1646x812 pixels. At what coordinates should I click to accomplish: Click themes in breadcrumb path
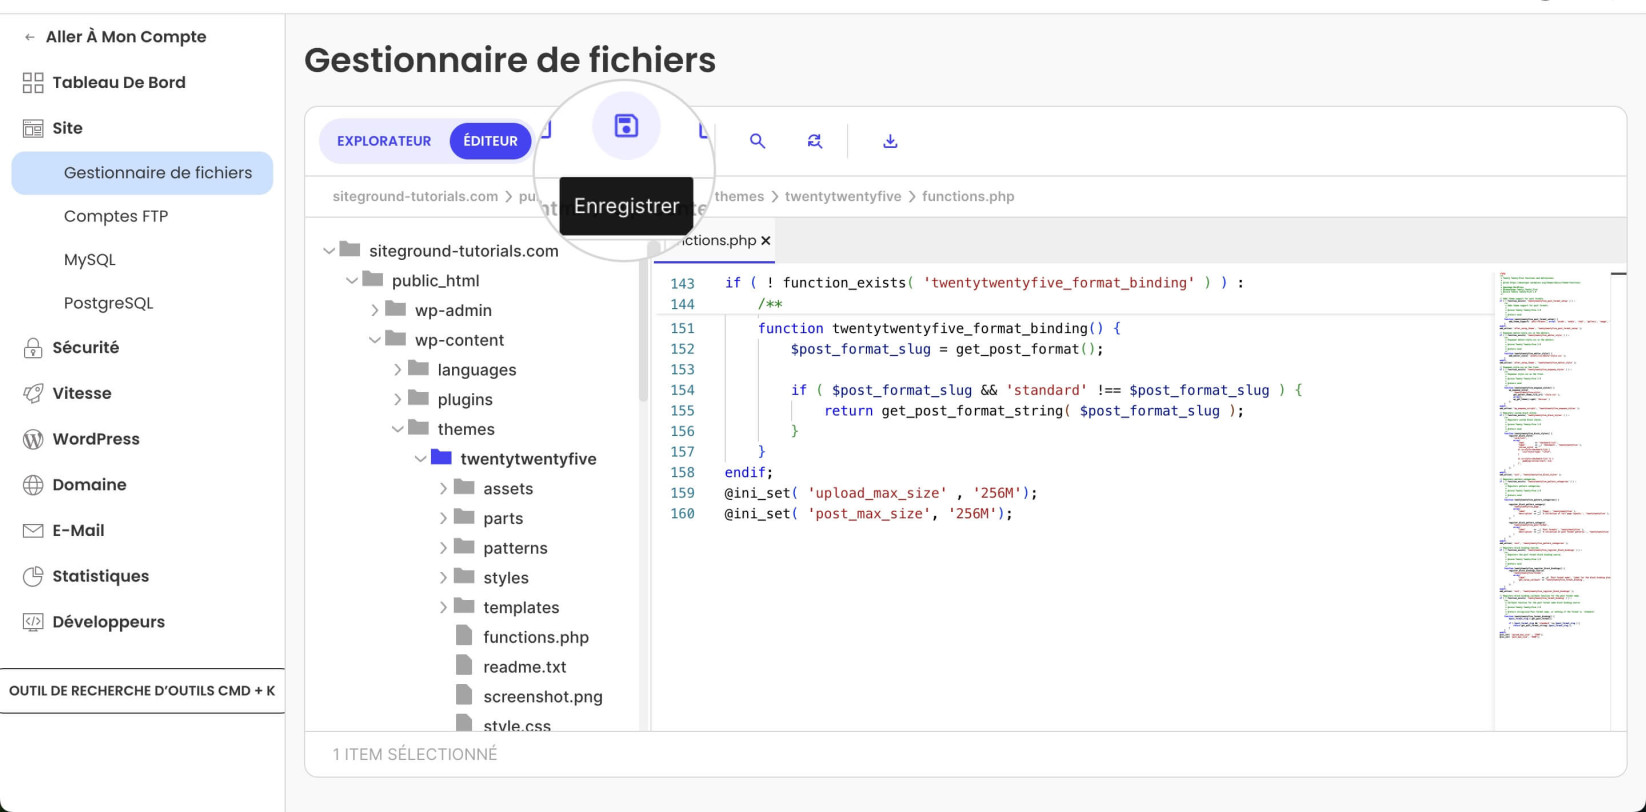[x=739, y=197]
